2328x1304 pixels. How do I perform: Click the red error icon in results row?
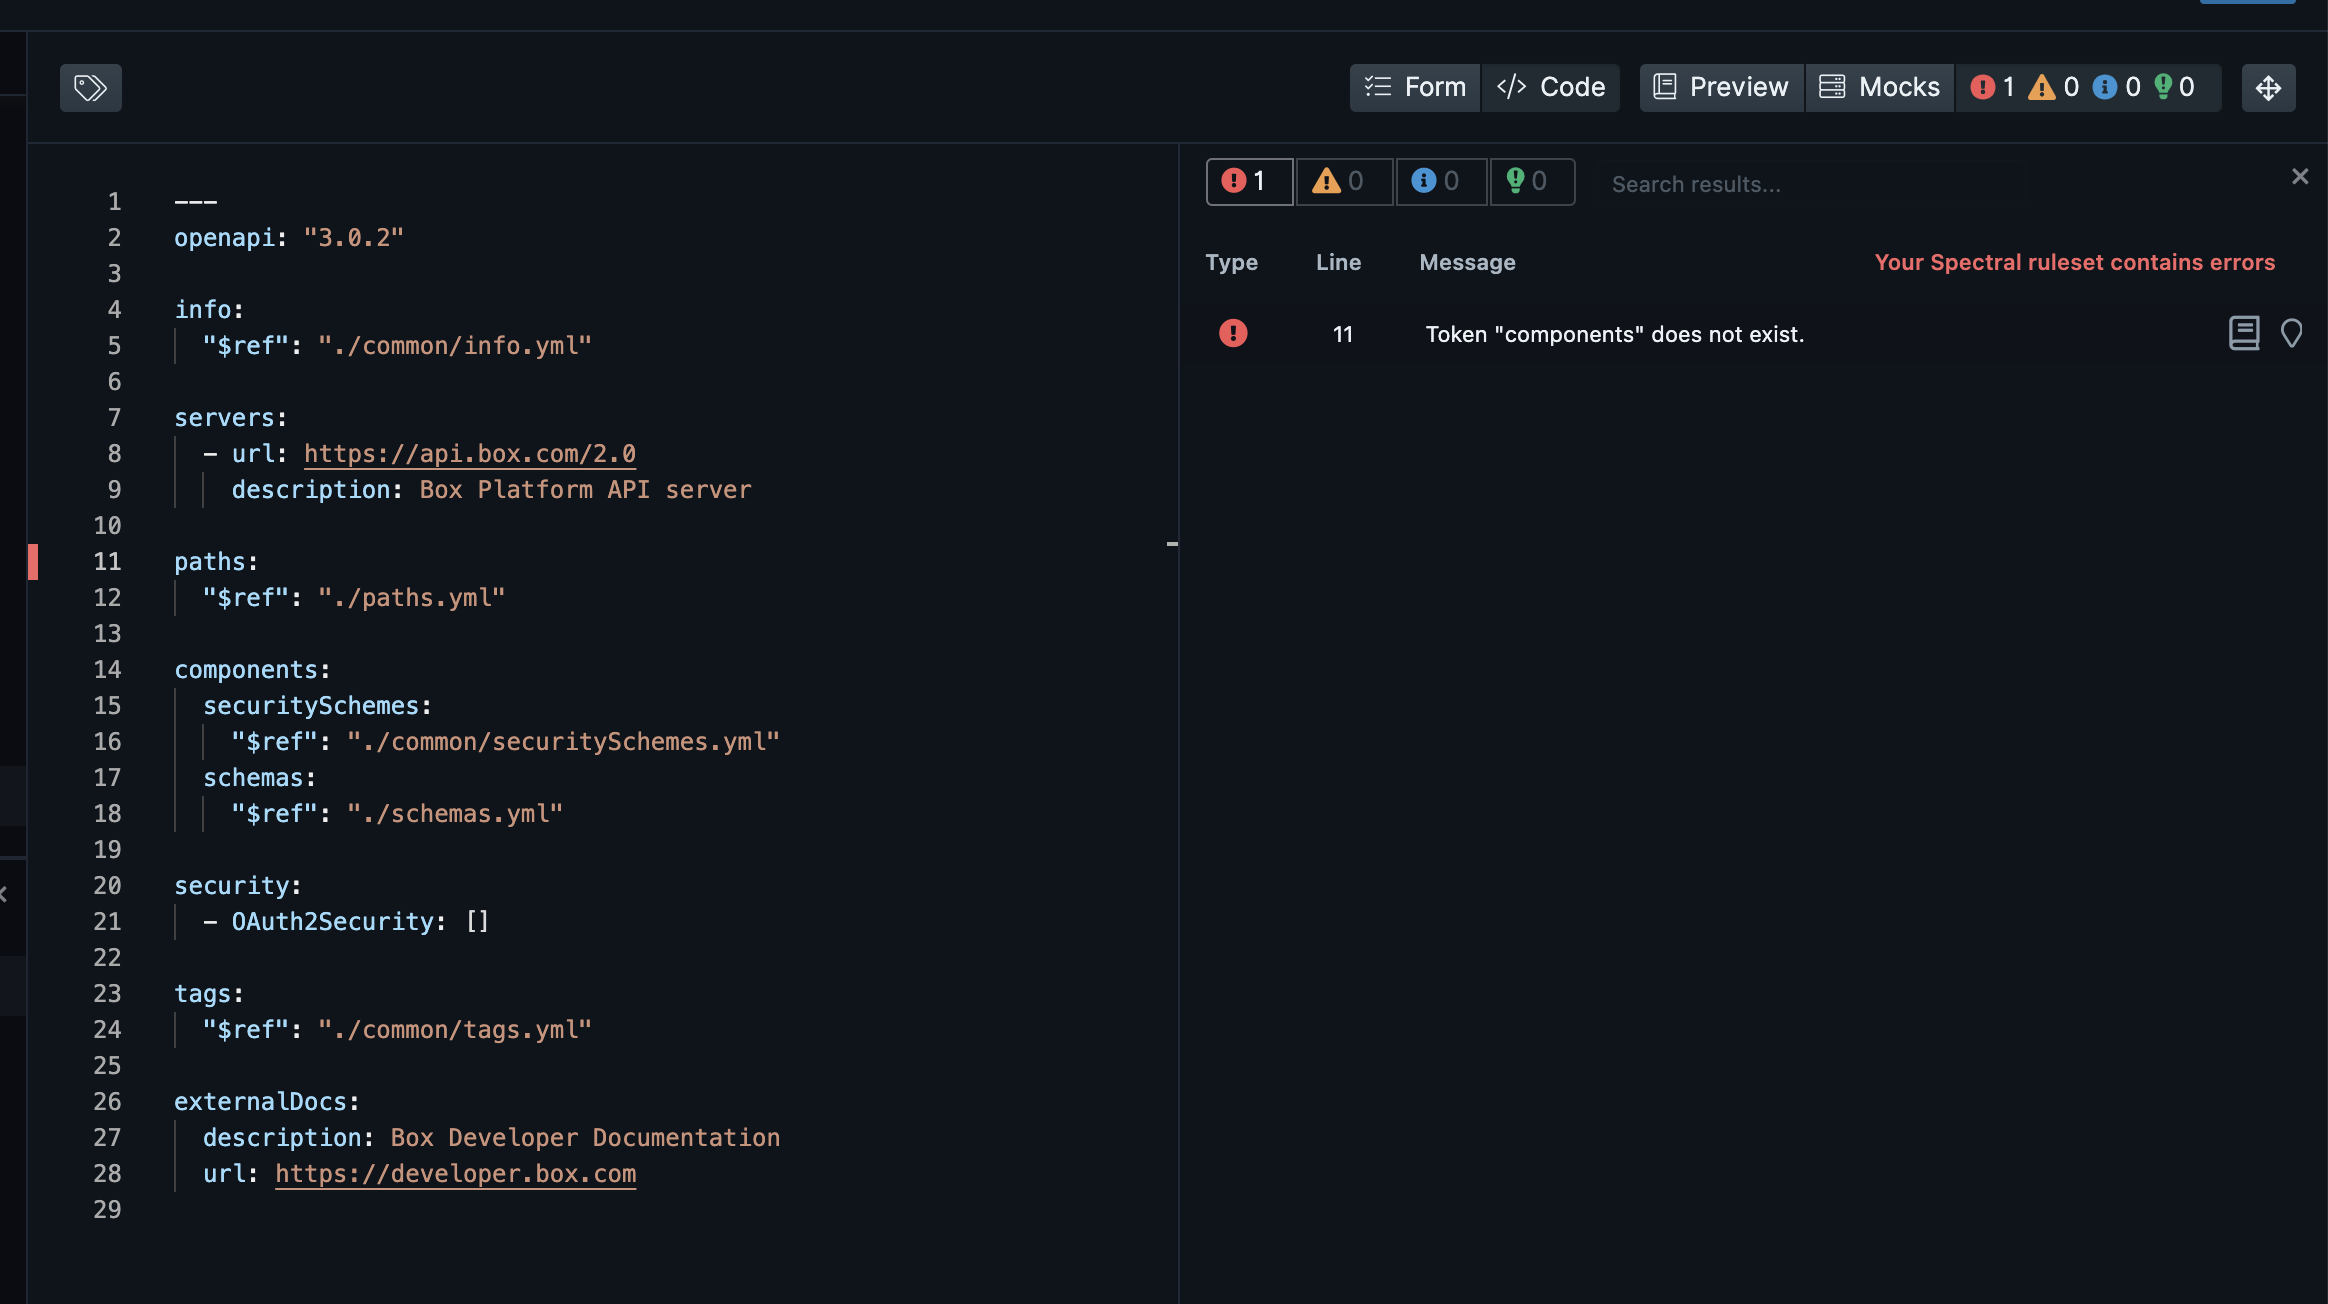coord(1233,333)
